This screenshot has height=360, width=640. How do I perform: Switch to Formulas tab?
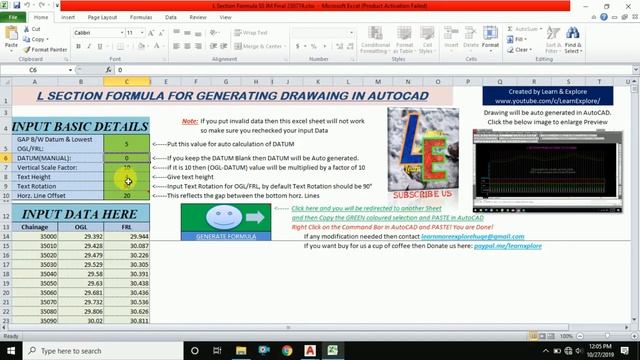tap(141, 17)
